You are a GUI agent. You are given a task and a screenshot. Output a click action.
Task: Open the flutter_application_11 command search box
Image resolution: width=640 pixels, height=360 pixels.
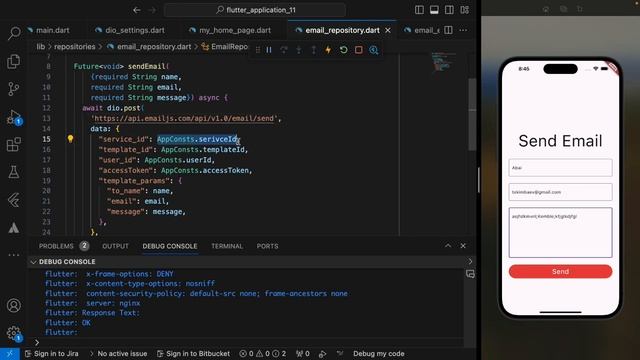255,10
